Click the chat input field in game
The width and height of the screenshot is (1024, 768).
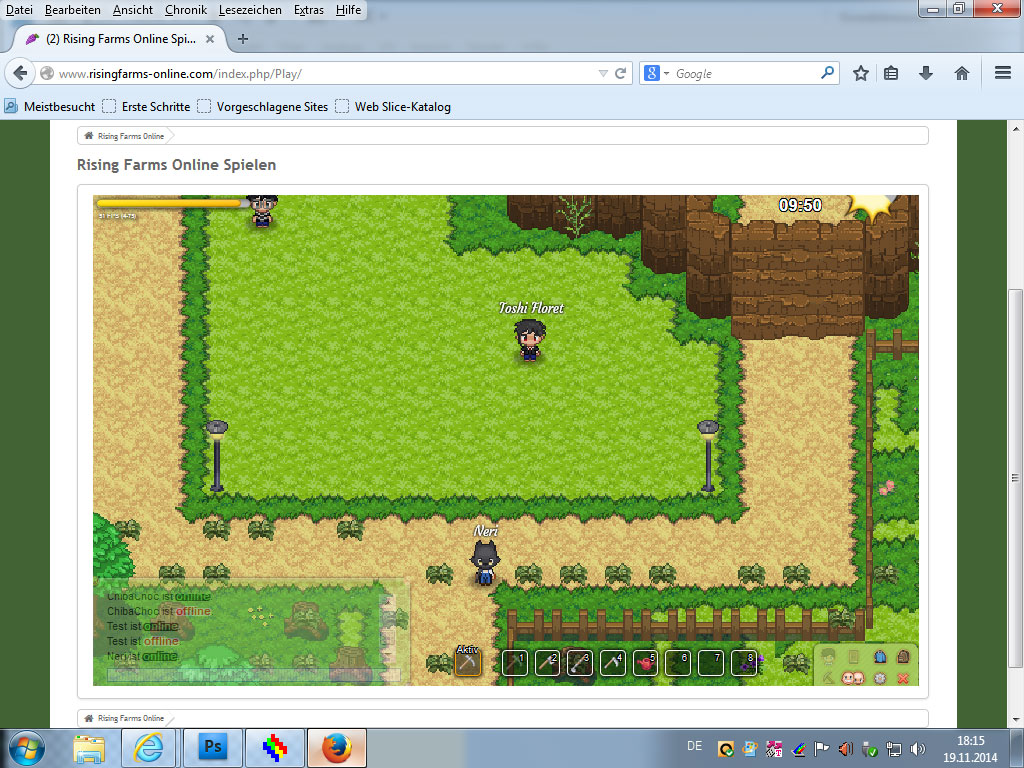click(250, 675)
